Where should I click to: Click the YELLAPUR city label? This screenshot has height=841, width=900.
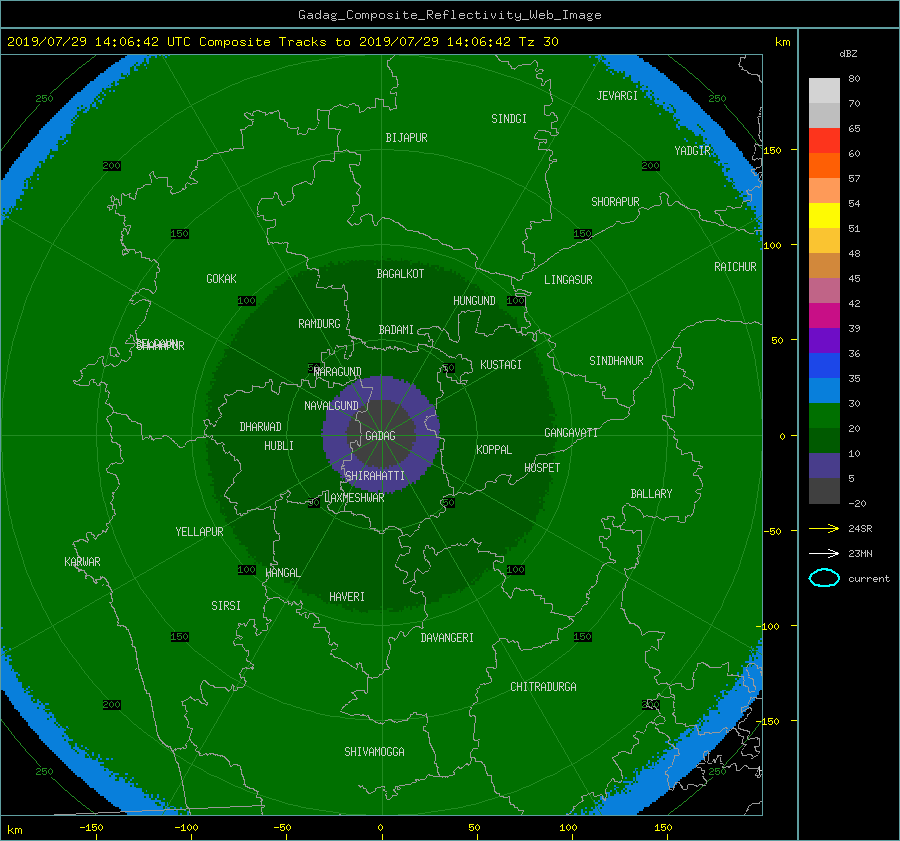coord(199,532)
